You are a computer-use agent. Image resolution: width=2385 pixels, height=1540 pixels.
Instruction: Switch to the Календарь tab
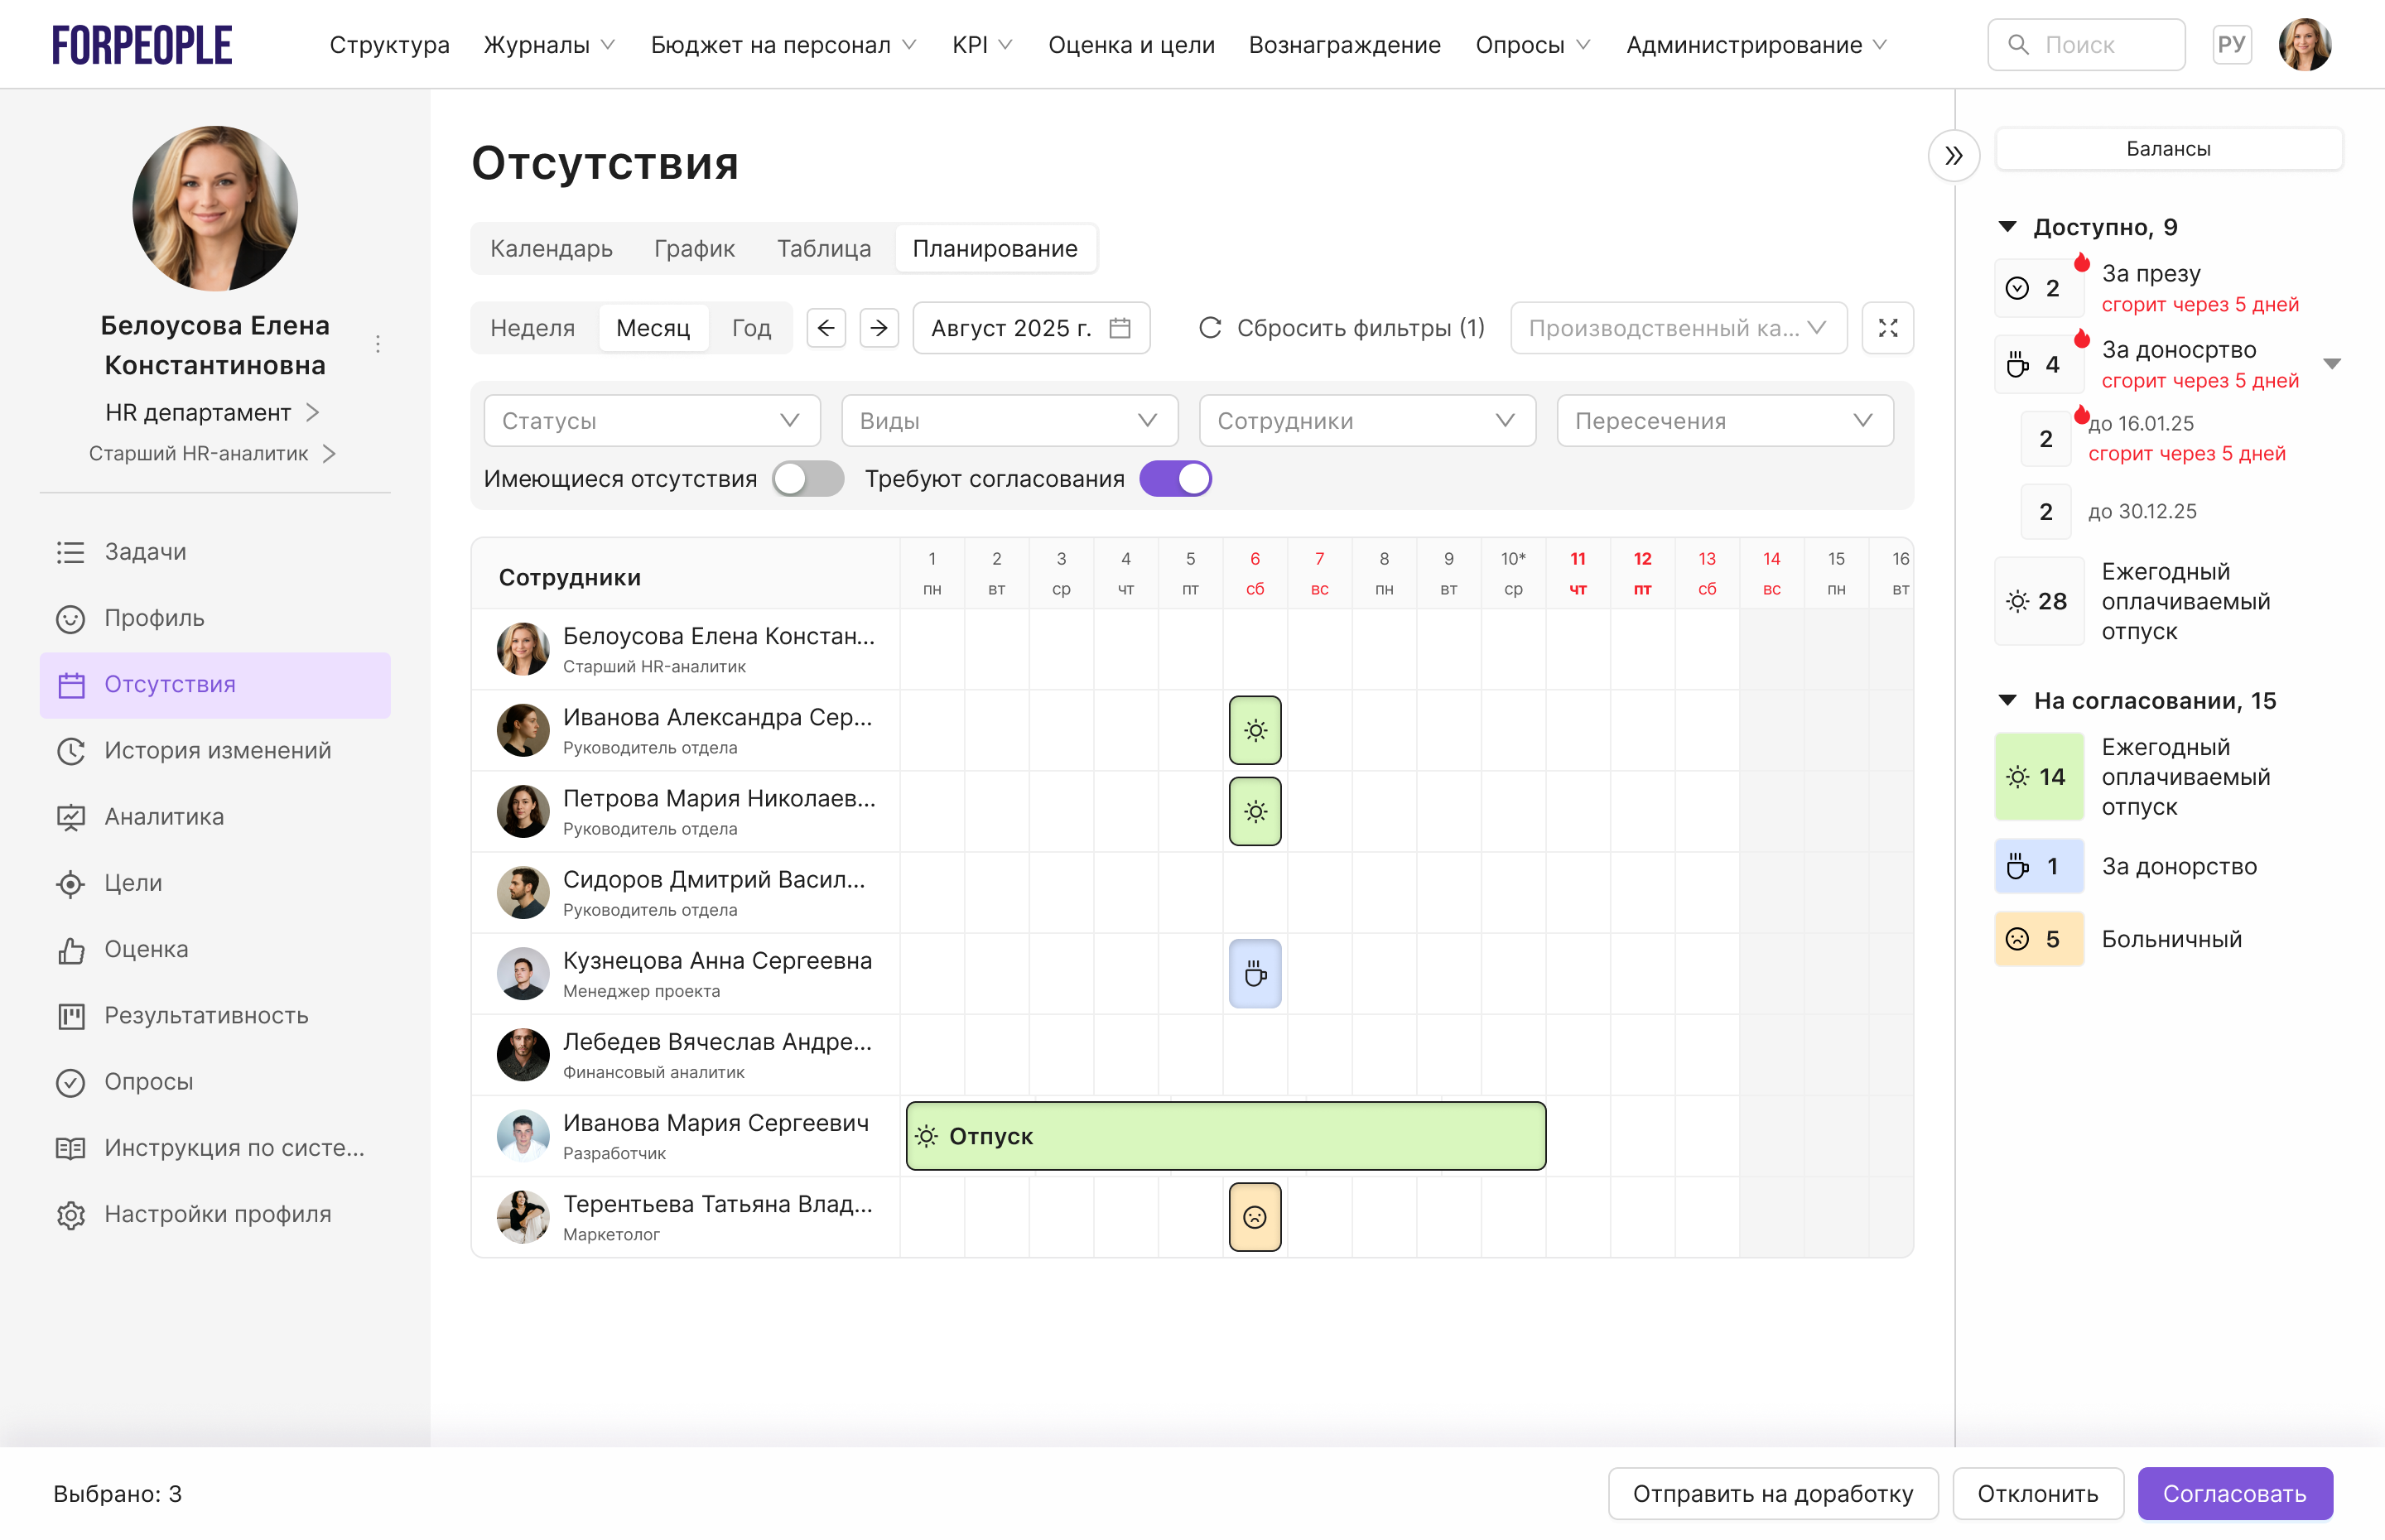coord(551,249)
